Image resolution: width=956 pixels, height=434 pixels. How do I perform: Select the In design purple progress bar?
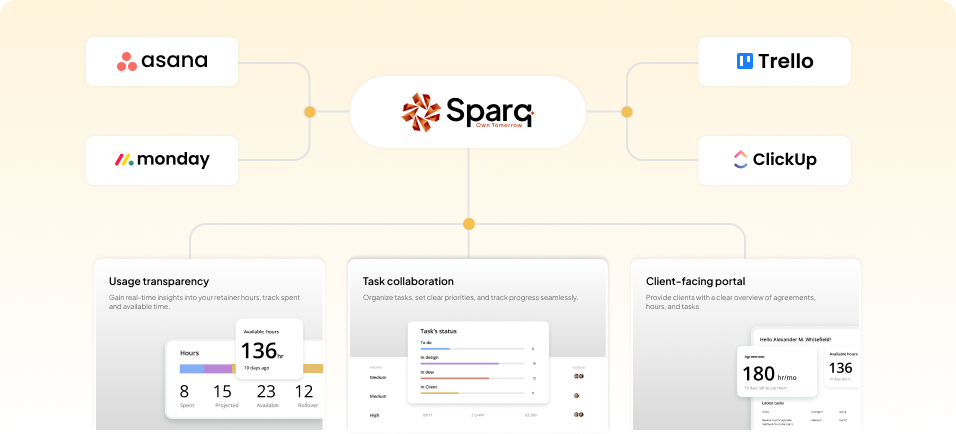click(472, 363)
